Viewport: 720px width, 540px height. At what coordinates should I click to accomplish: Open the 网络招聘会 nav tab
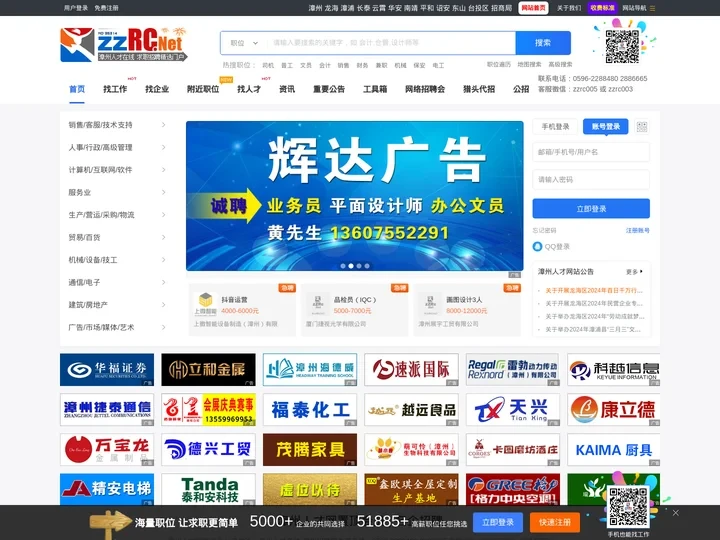pyautogui.click(x=425, y=89)
